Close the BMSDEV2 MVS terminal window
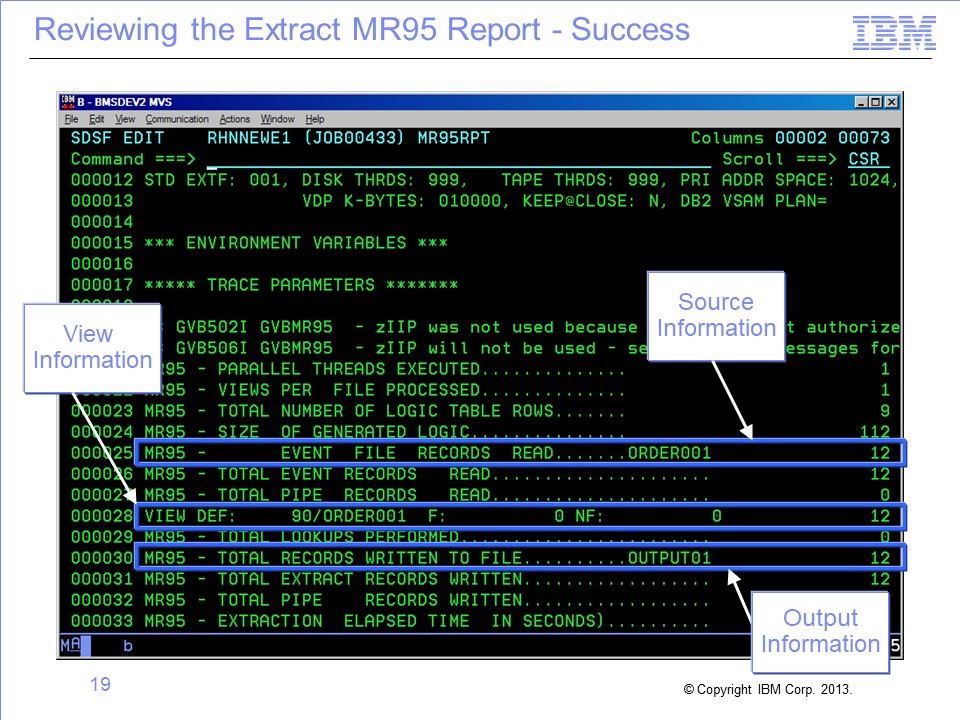This screenshot has height=720, width=960. 892,102
